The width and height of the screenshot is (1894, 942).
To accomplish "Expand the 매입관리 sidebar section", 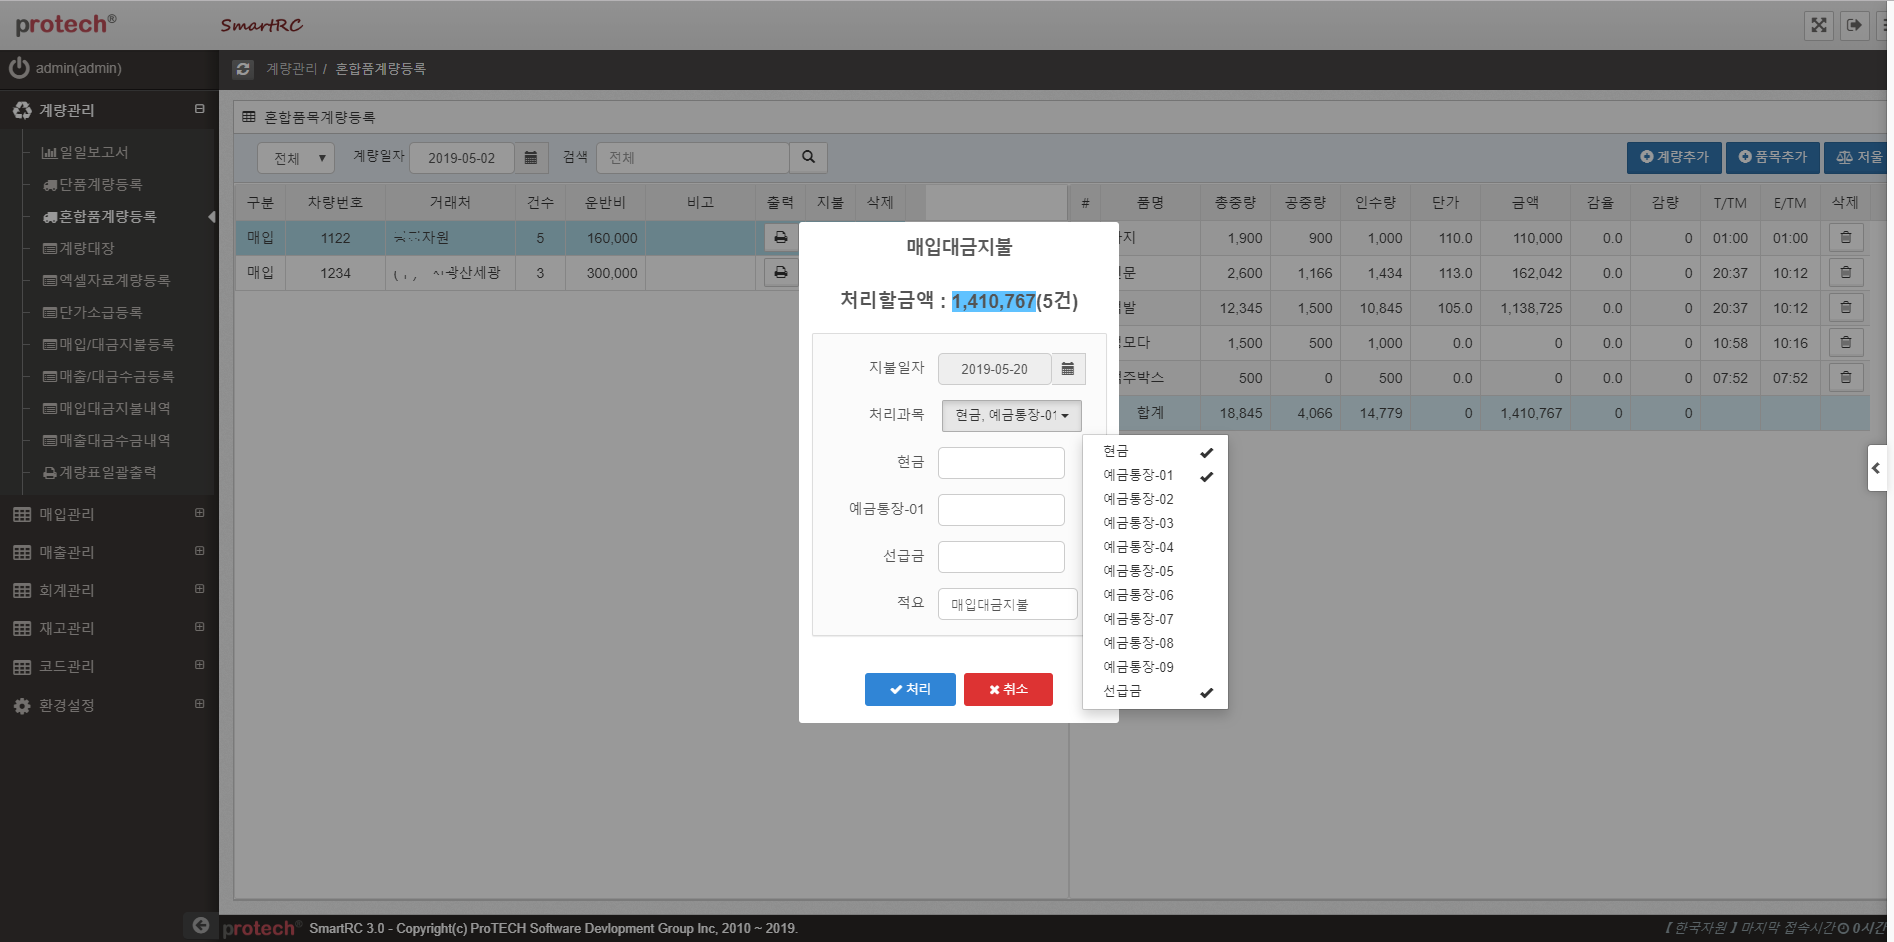I will point(108,514).
